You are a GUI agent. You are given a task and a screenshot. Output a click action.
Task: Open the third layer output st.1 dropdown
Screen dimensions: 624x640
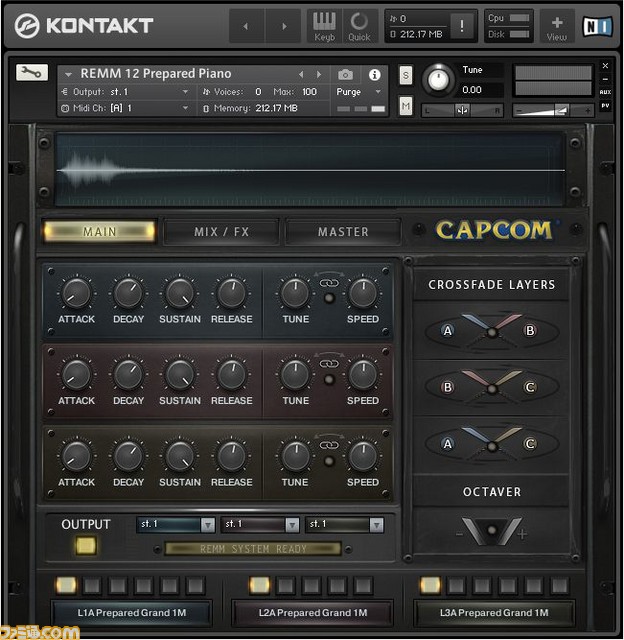pyautogui.click(x=345, y=524)
